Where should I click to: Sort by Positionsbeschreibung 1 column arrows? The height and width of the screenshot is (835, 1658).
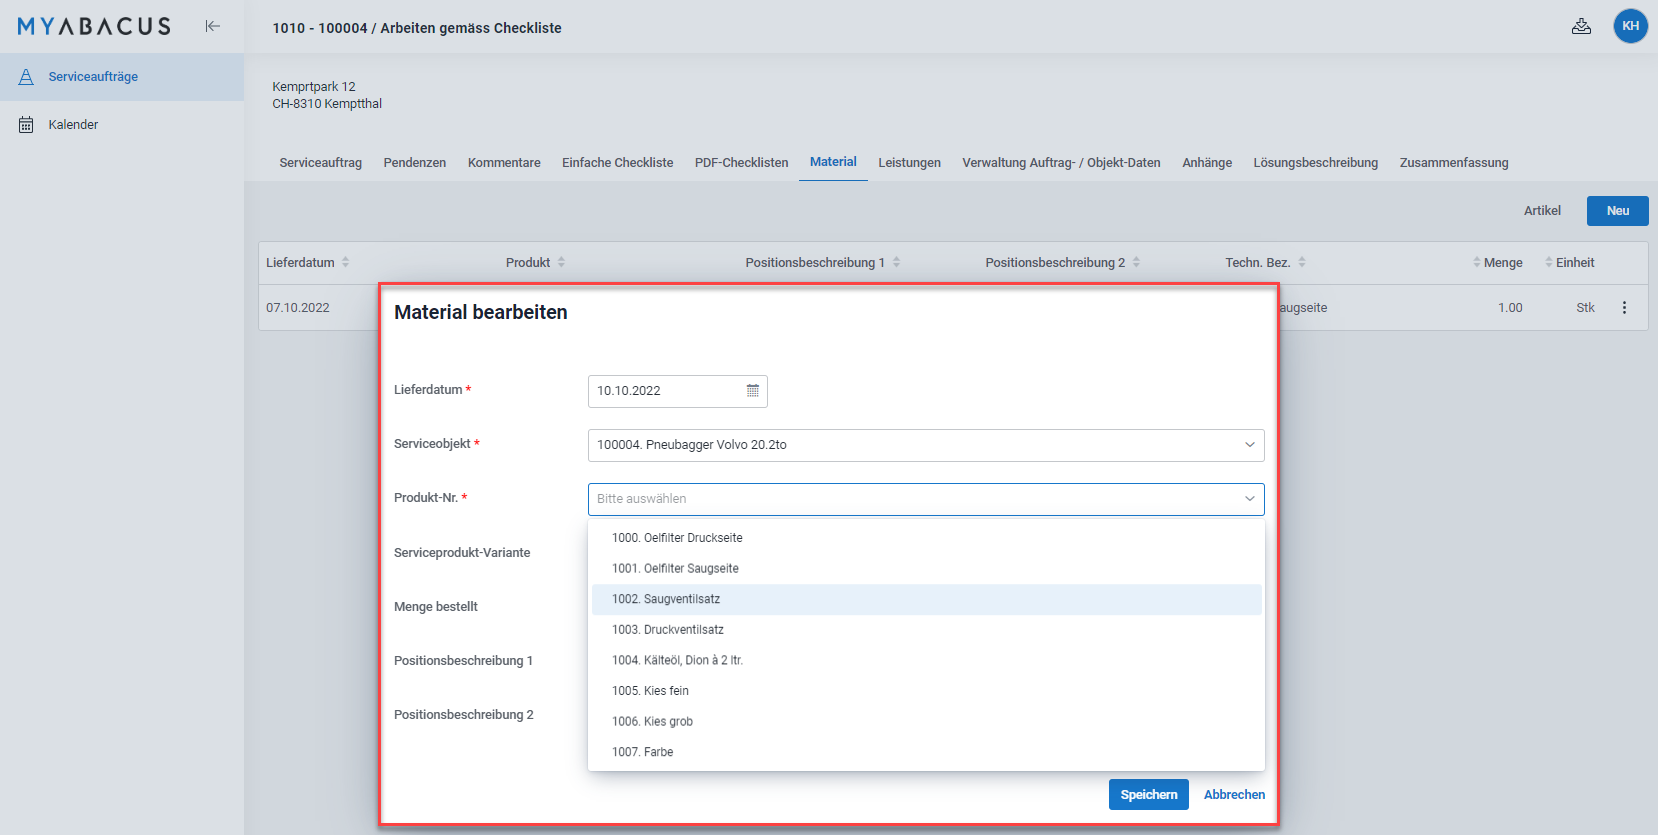coord(896,262)
